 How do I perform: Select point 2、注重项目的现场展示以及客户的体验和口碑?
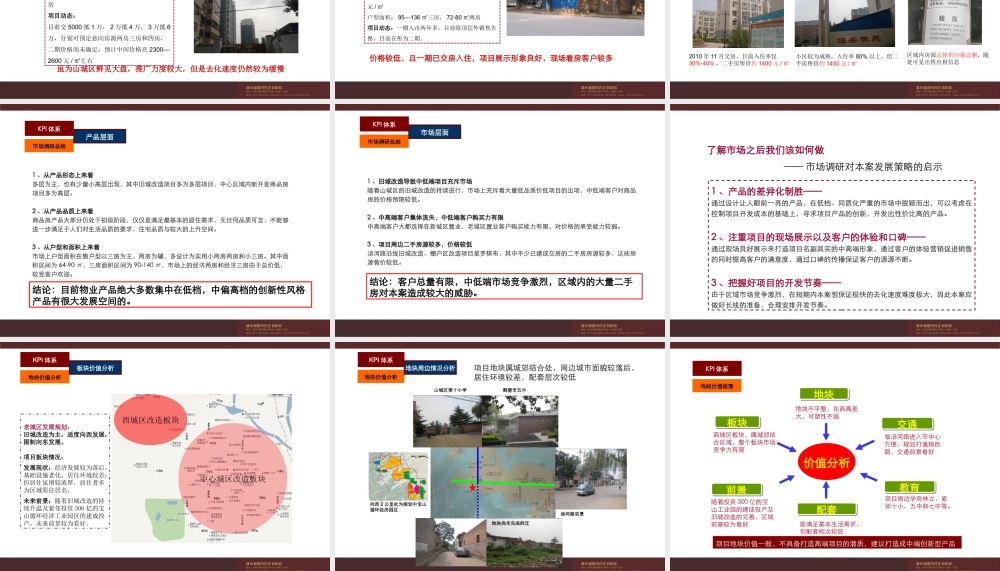(818, 237)
